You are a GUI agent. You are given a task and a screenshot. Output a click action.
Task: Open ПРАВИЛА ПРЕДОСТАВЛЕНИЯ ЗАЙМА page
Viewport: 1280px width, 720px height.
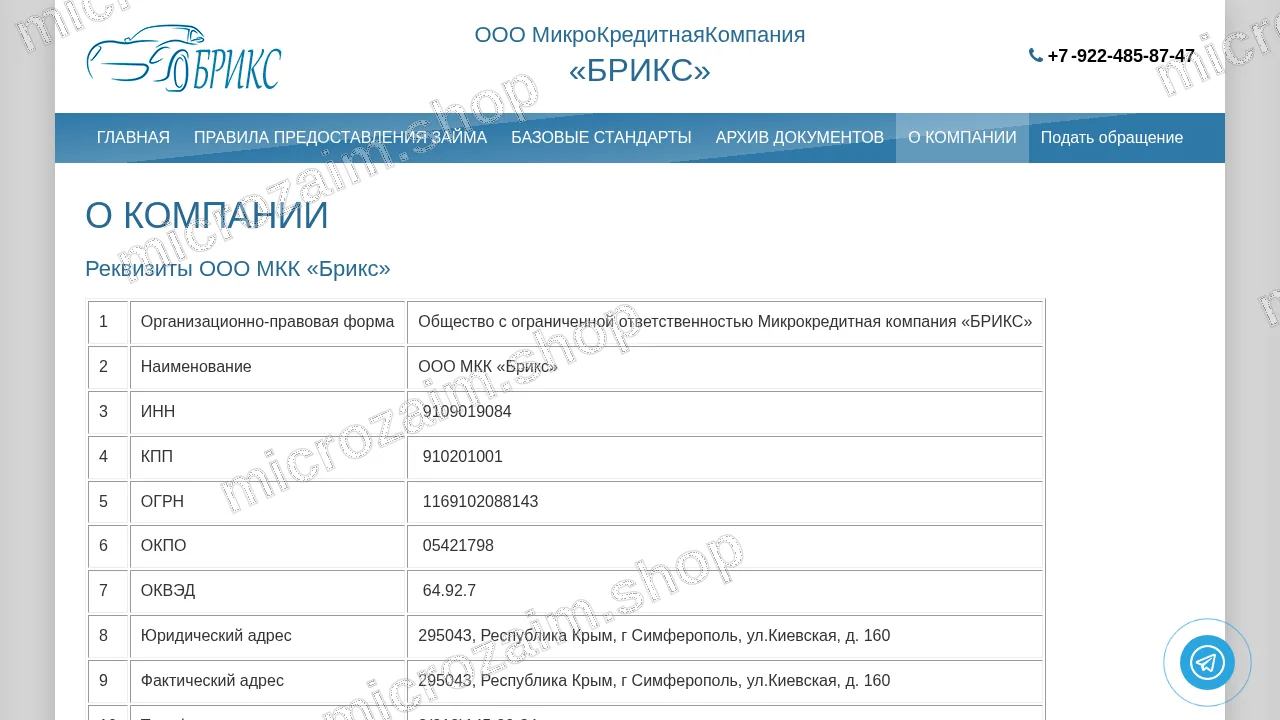340,138
